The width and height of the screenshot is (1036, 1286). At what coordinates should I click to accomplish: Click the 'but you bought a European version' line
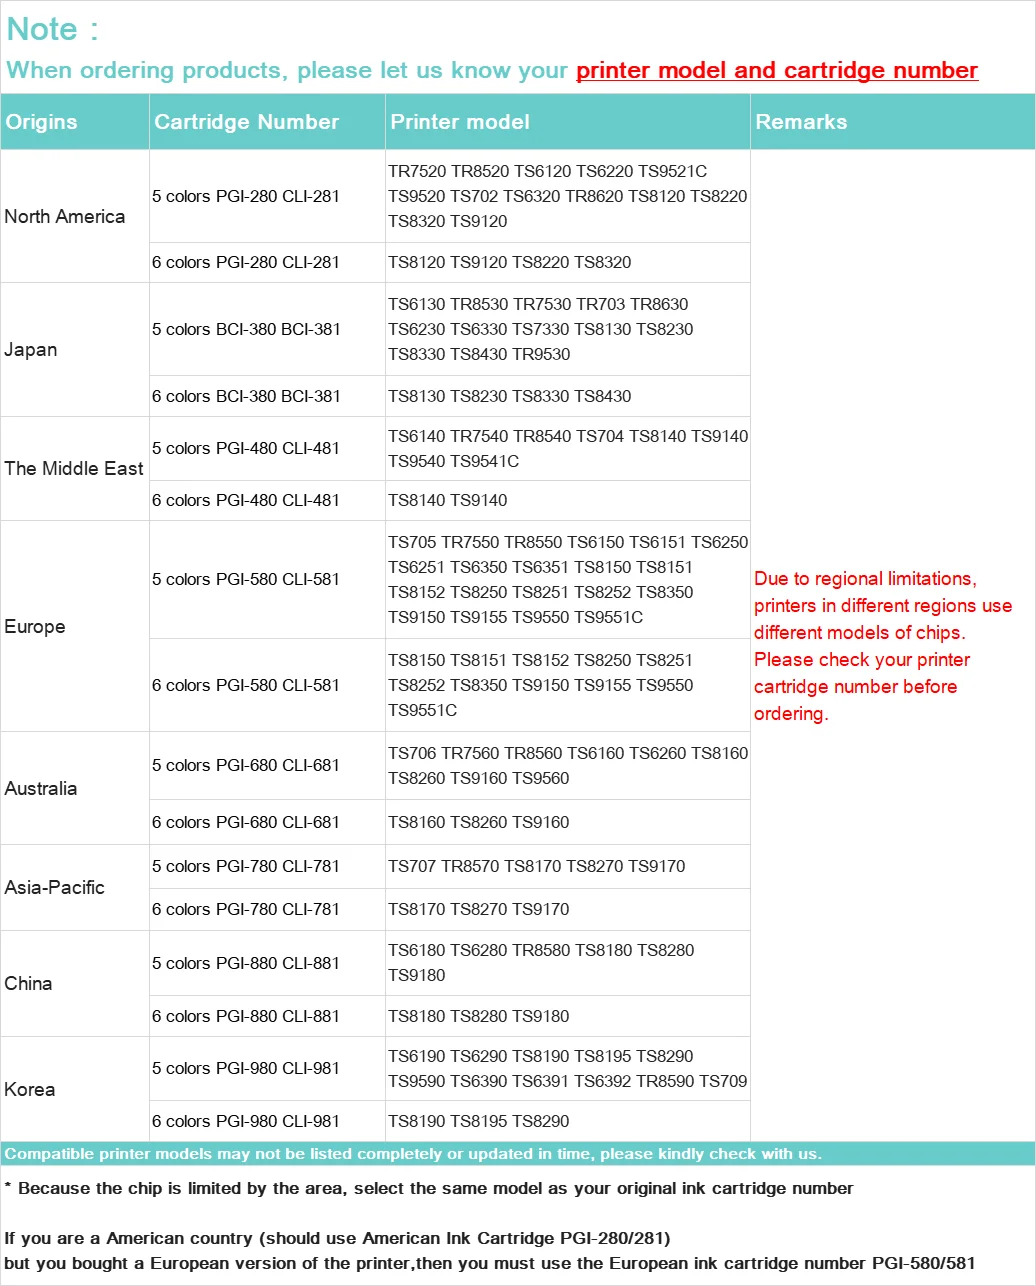click(x=489, y=1263)
